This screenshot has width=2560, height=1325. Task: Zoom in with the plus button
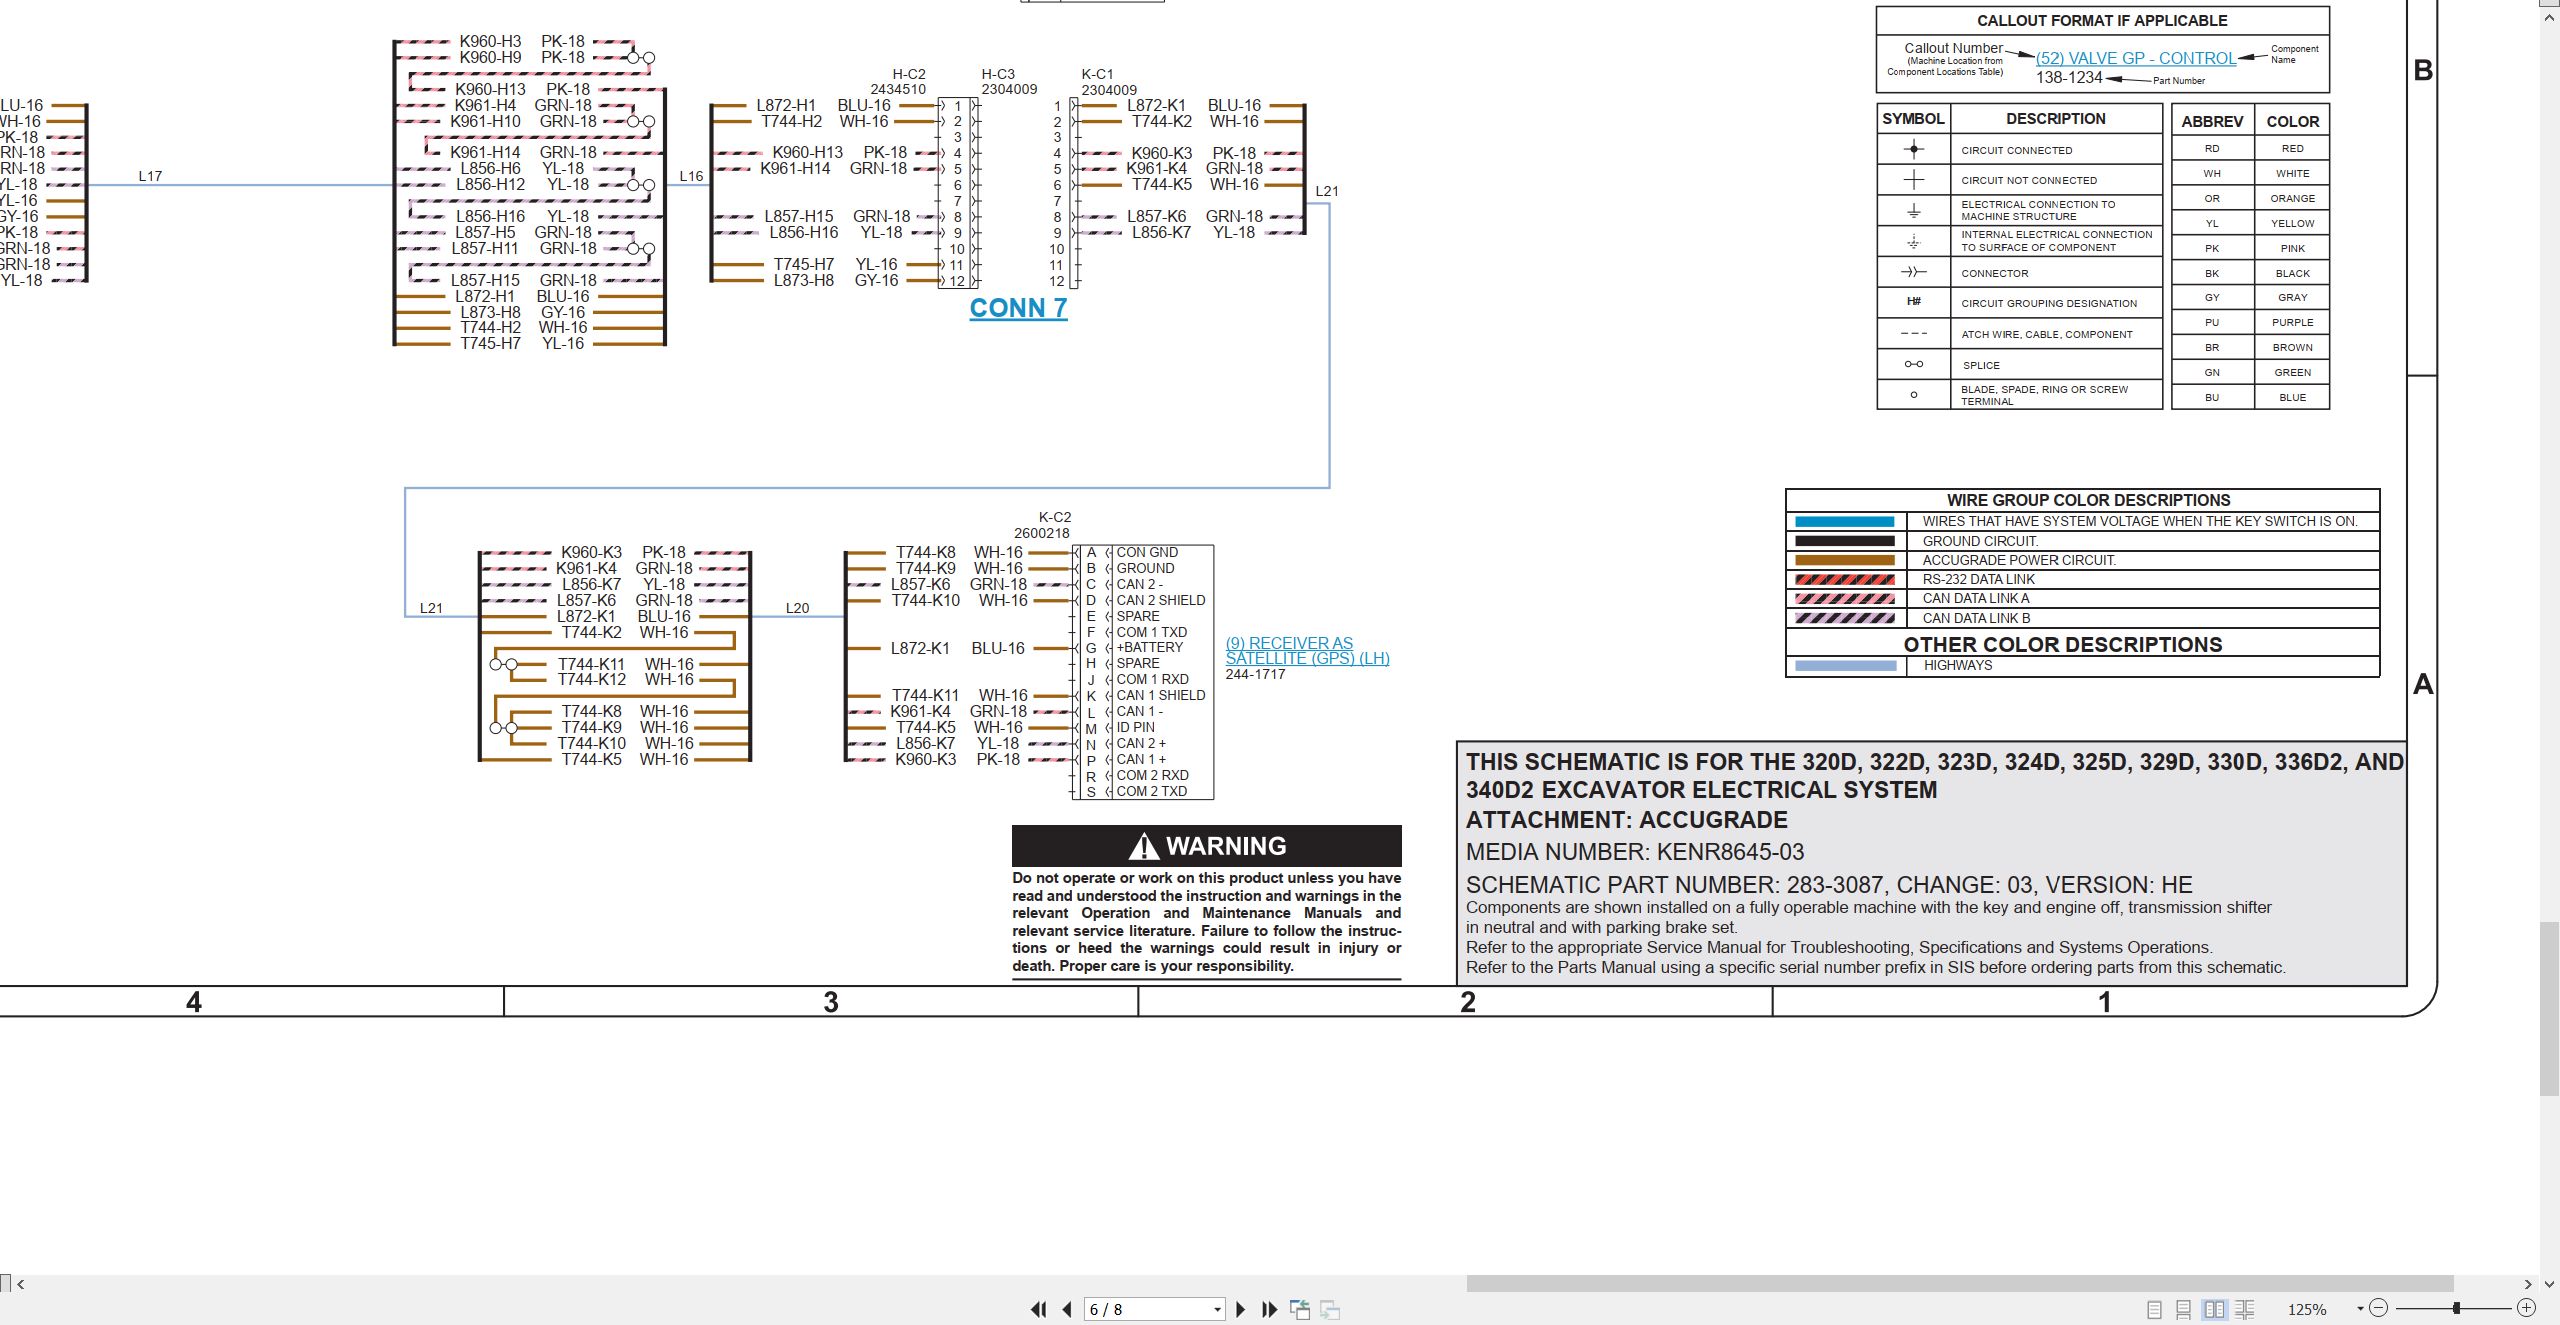pyautogui.click(x=2527, y=1308)
